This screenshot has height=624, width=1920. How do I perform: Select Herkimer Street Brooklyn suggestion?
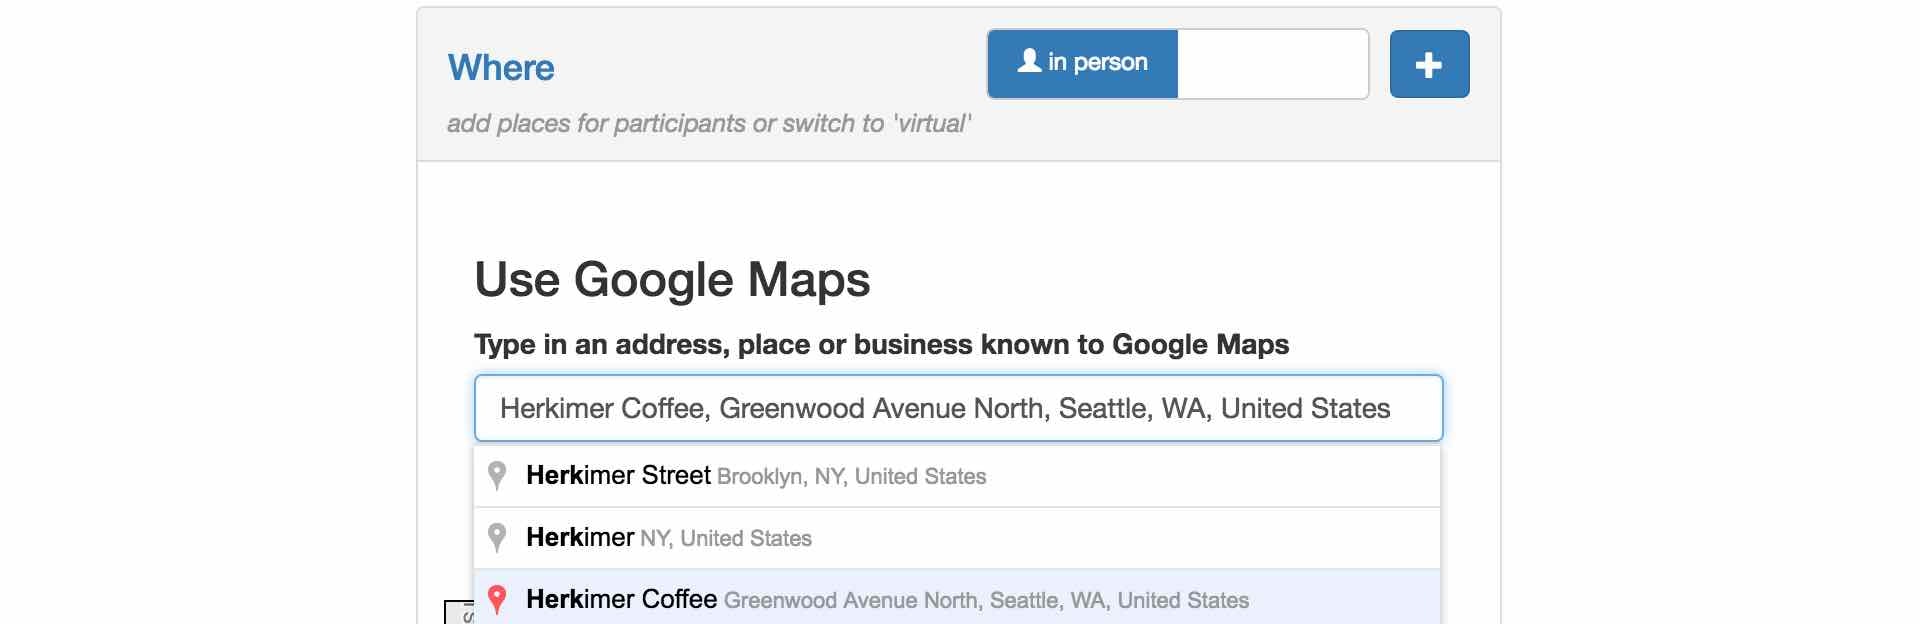(x=957, y=476)
